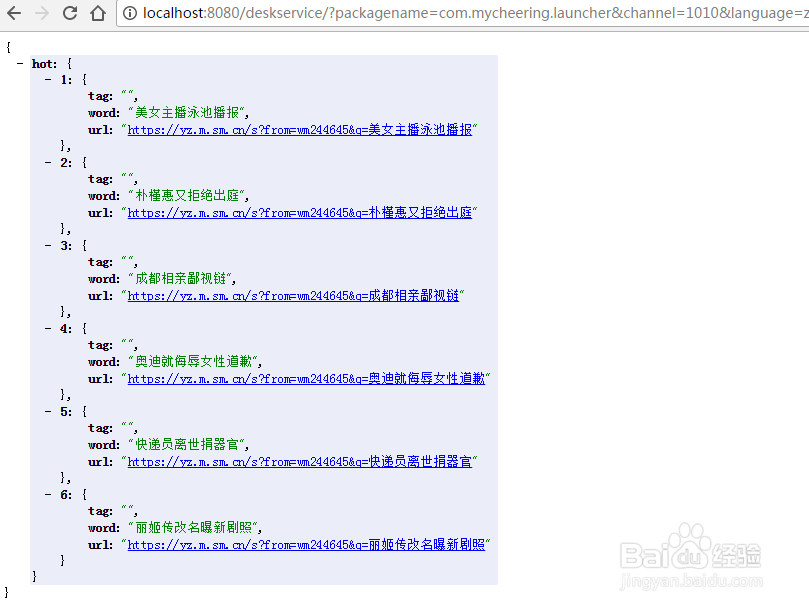The height and width of the screenshot is (609, 809).
Task: Click the "6:" index key
Action: (67, 495)
